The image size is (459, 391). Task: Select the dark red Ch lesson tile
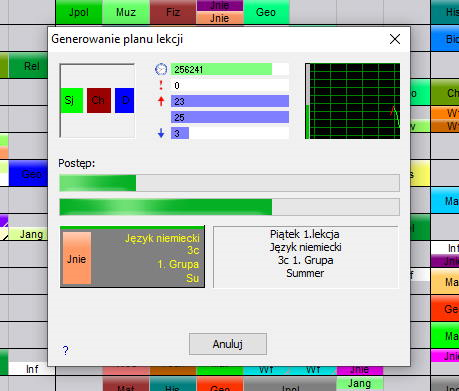[99, 100]
